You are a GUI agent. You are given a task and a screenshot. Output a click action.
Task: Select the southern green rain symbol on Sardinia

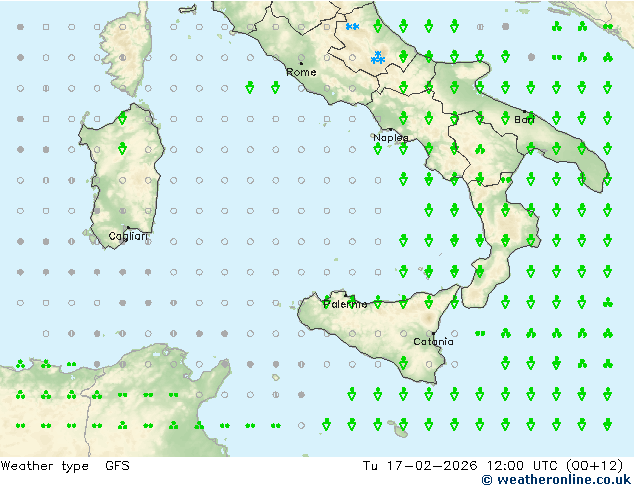[123, 149]
